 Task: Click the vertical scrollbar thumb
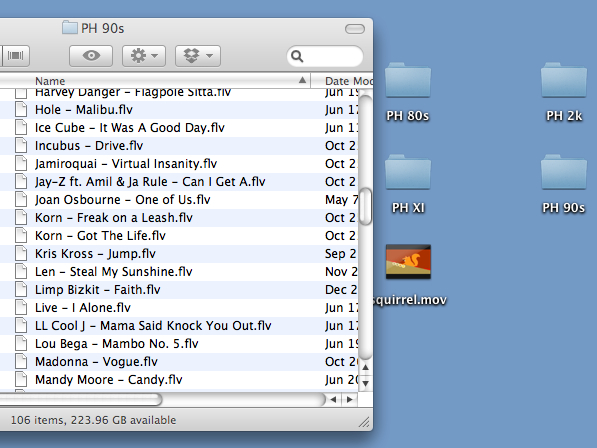click(366, 206)
